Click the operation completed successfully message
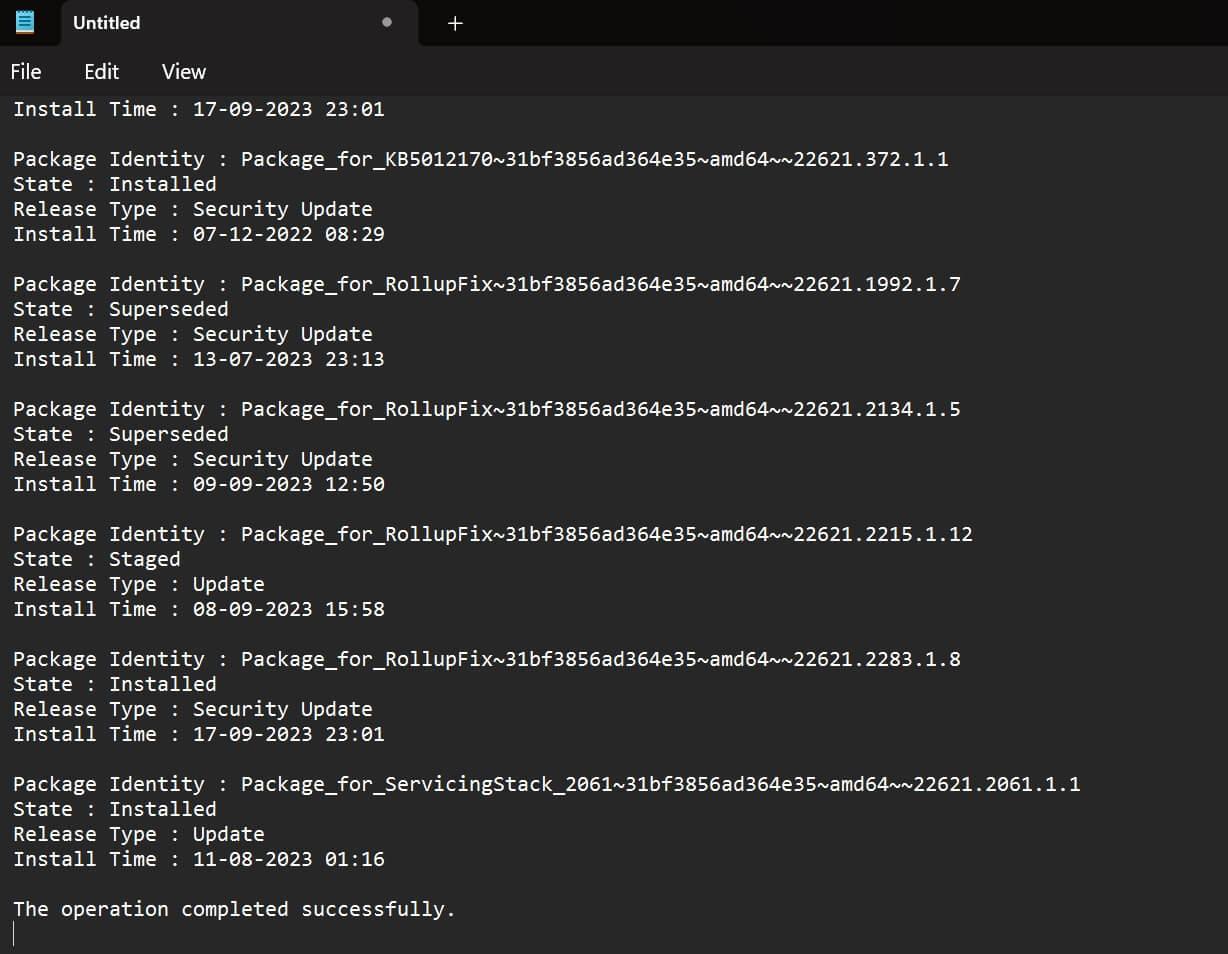The width and height of the screenshot is (1228, 954). point(234,908)
